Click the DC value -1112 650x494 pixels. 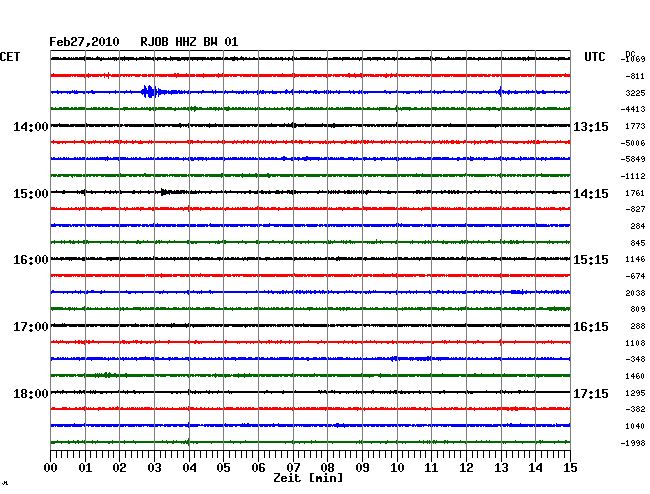[633, 176]
